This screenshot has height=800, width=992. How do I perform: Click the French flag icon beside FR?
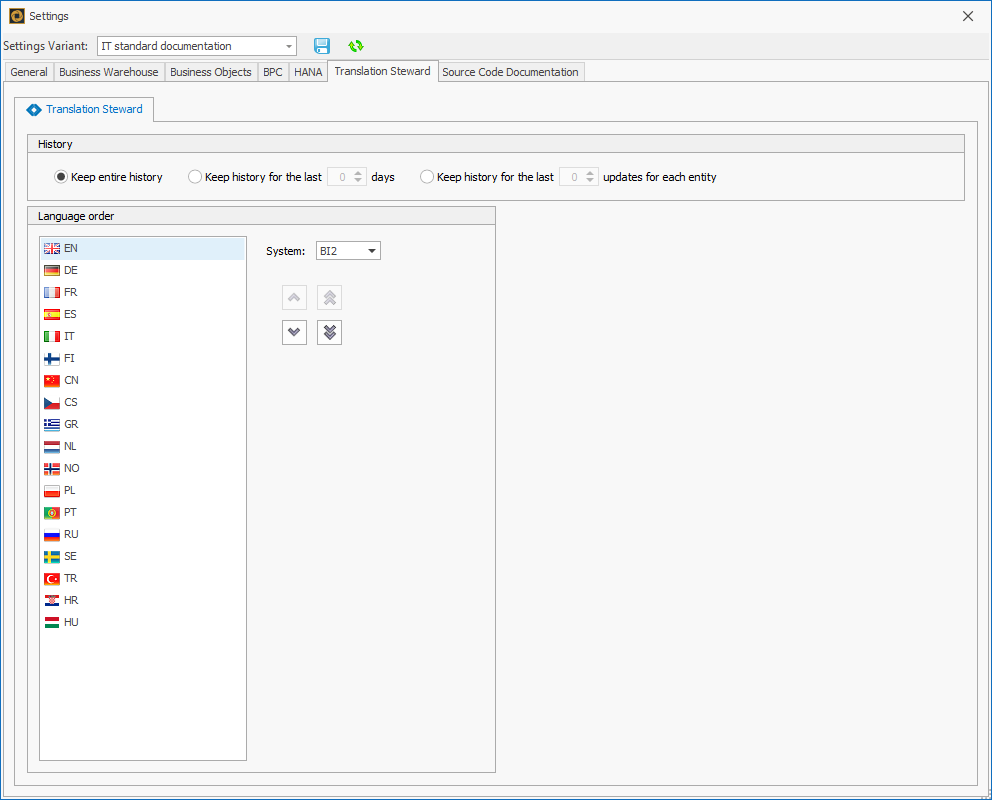51,292
